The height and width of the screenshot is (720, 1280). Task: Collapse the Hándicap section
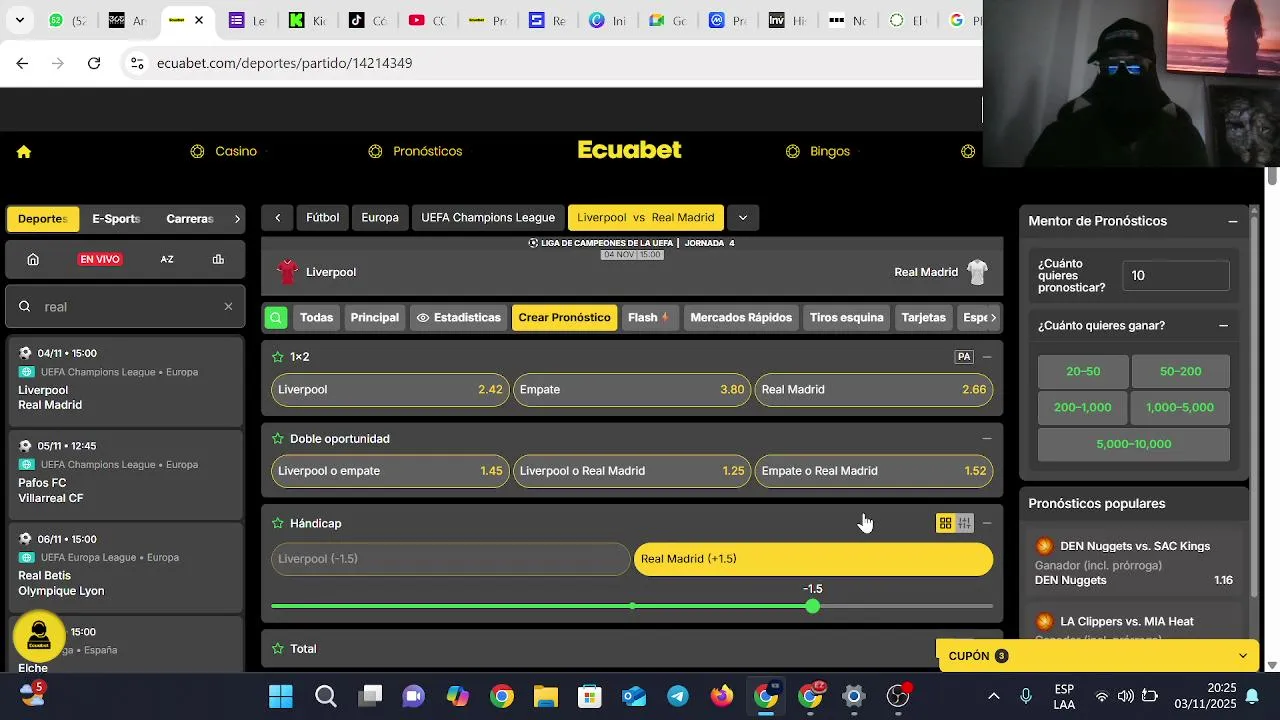click(987, 523)
